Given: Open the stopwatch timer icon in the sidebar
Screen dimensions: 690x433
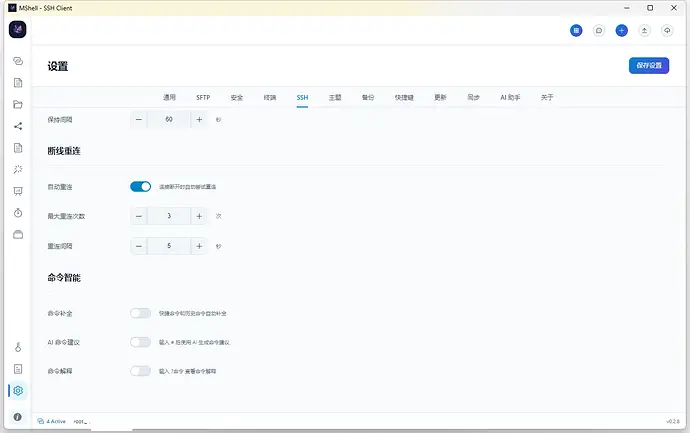Looking at the screenshot, I should tap(18, 213).
